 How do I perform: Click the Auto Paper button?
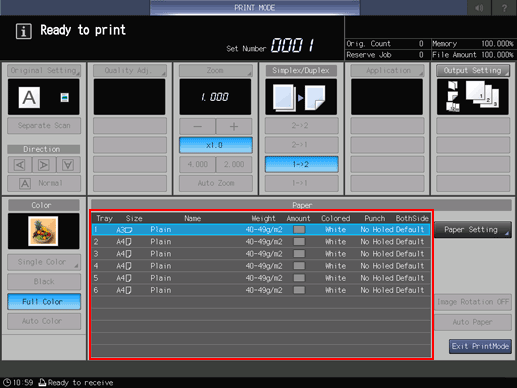point(473,322)
